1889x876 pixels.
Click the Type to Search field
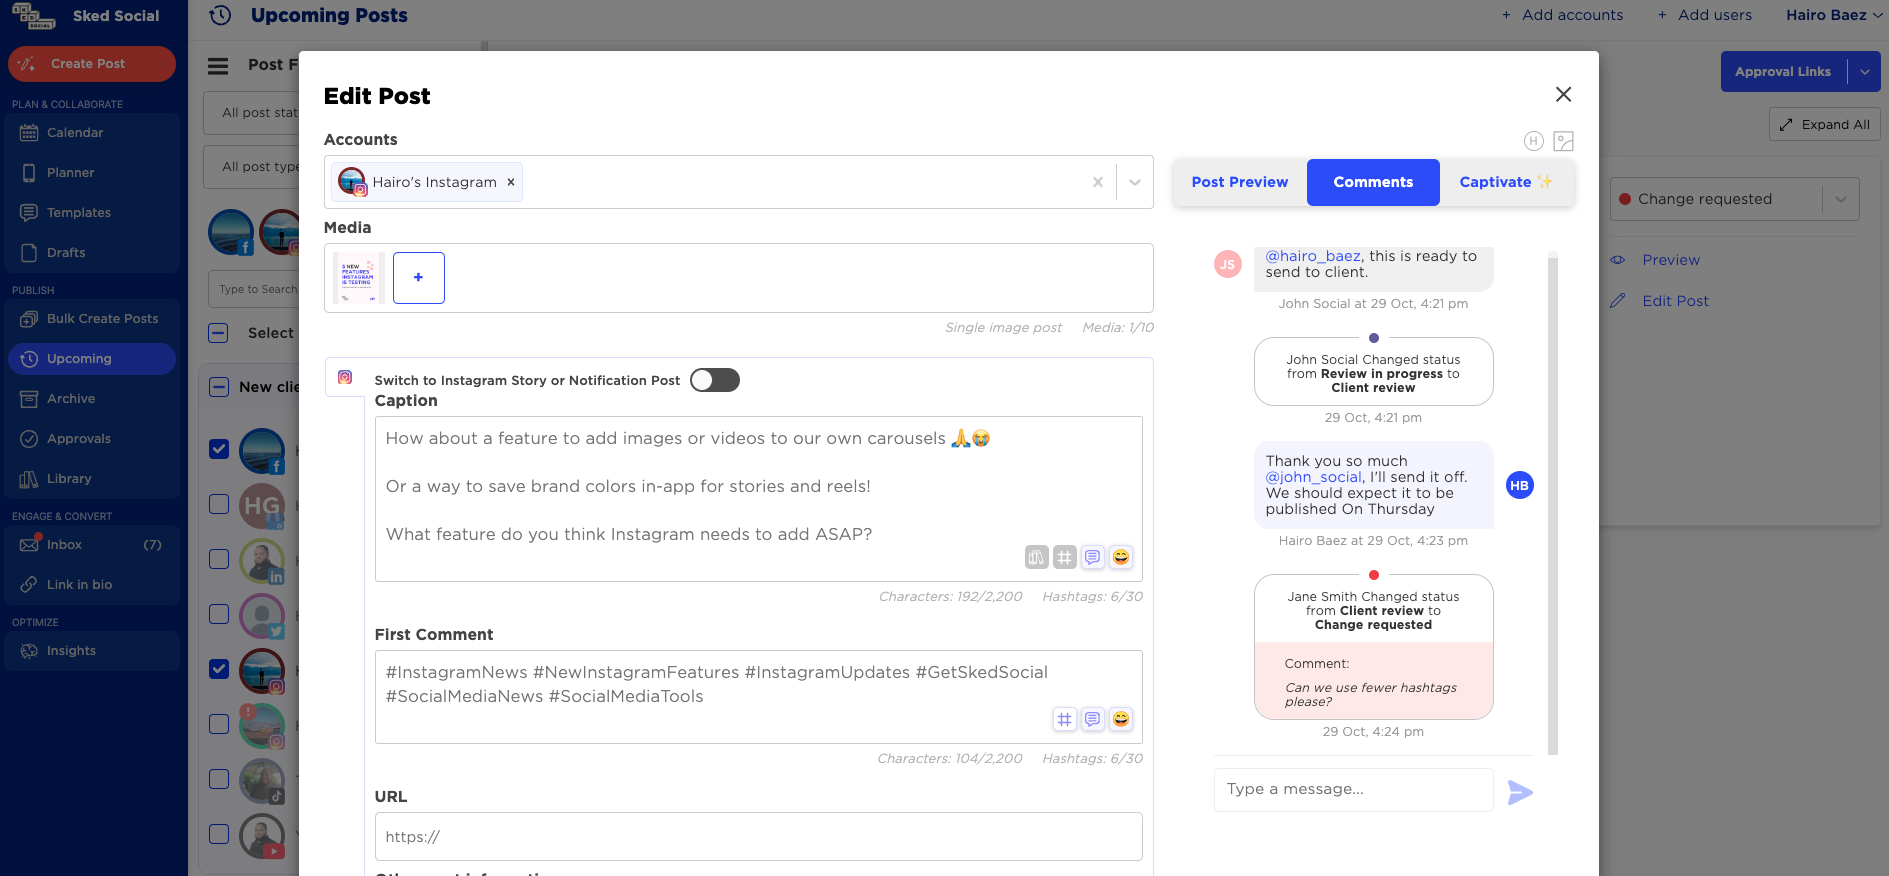(x=255, y=289)
